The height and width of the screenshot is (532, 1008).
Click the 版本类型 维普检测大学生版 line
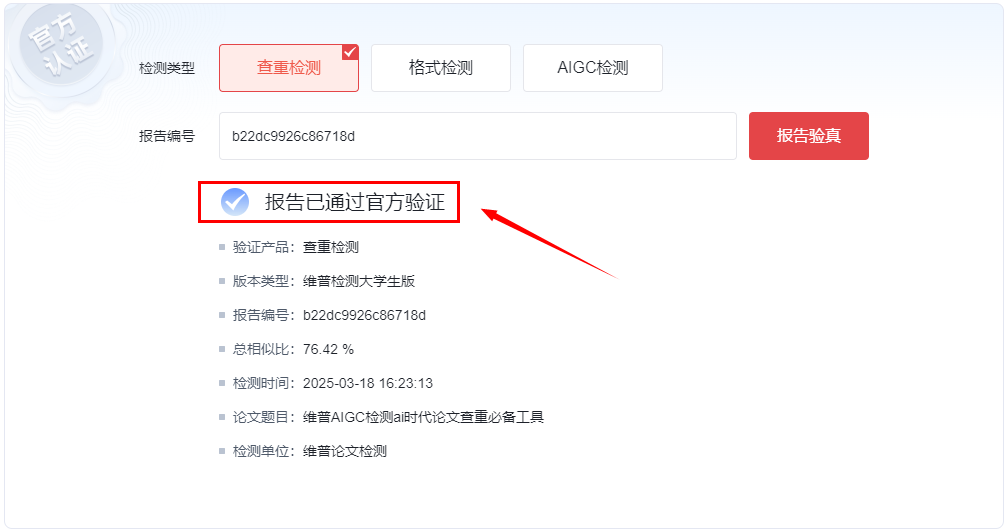pos(324,281)
